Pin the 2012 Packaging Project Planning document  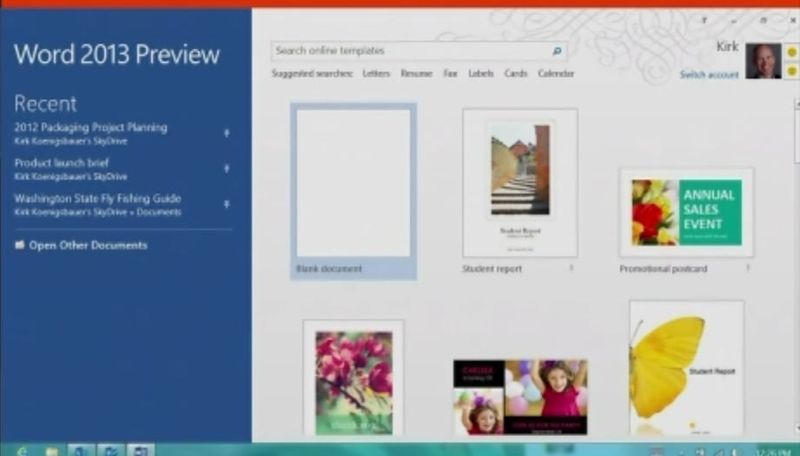point(227,133)
